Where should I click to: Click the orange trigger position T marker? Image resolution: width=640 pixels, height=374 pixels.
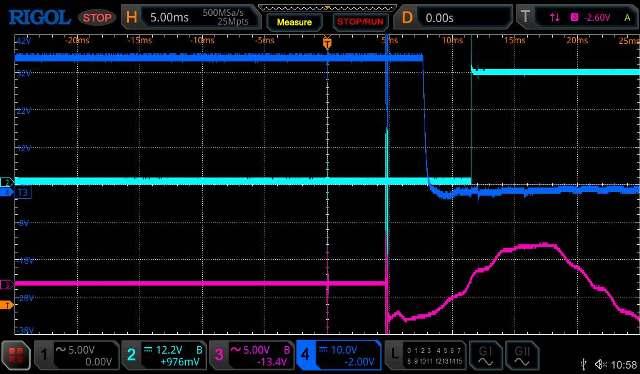(327, 43)
